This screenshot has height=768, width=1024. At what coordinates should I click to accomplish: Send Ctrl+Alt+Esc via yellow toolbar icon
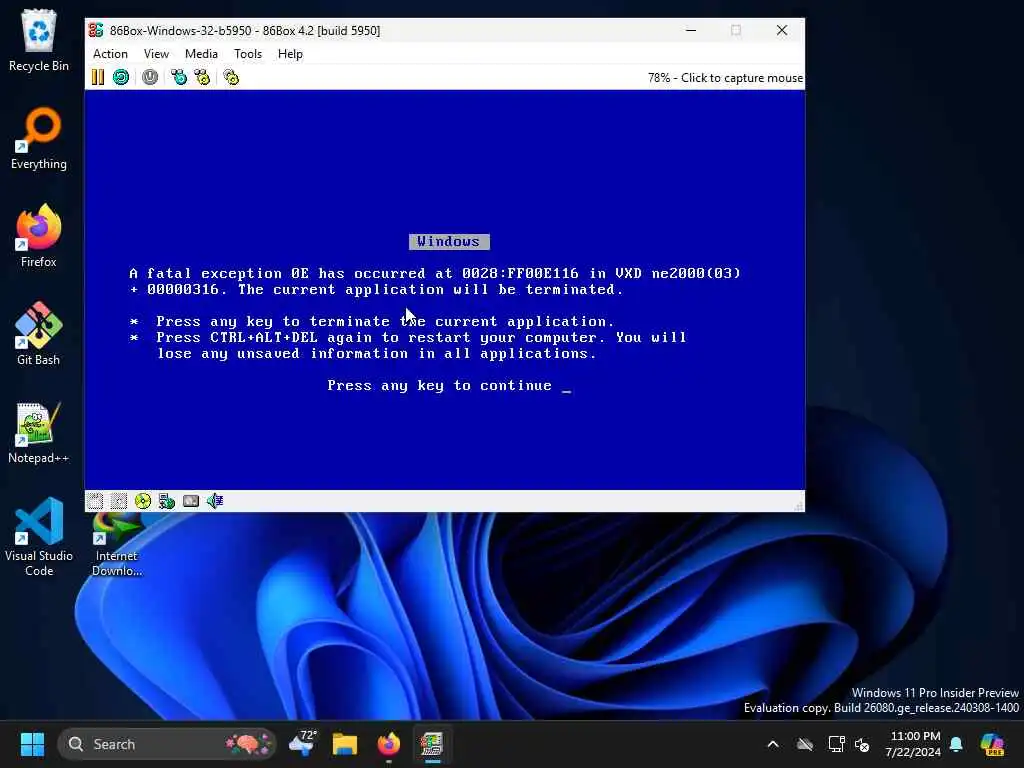tap(202, 77)
